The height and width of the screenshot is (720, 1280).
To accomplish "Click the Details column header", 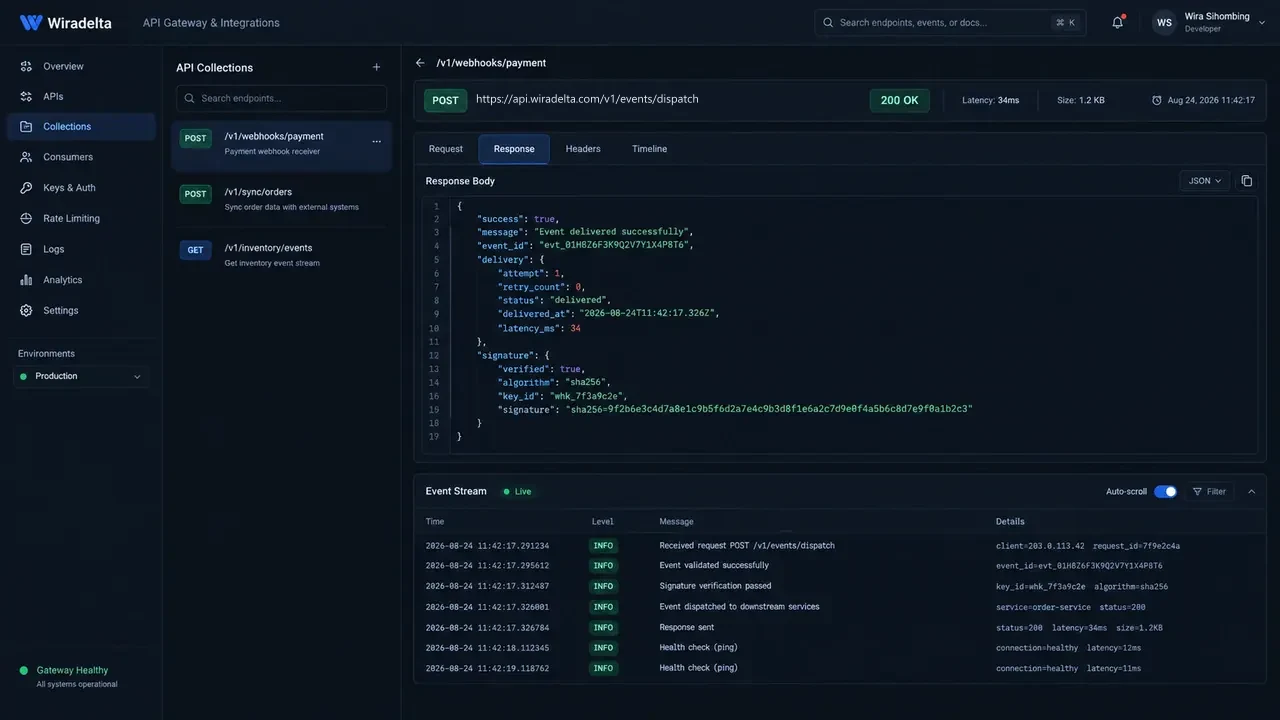I will (1010, 521).
